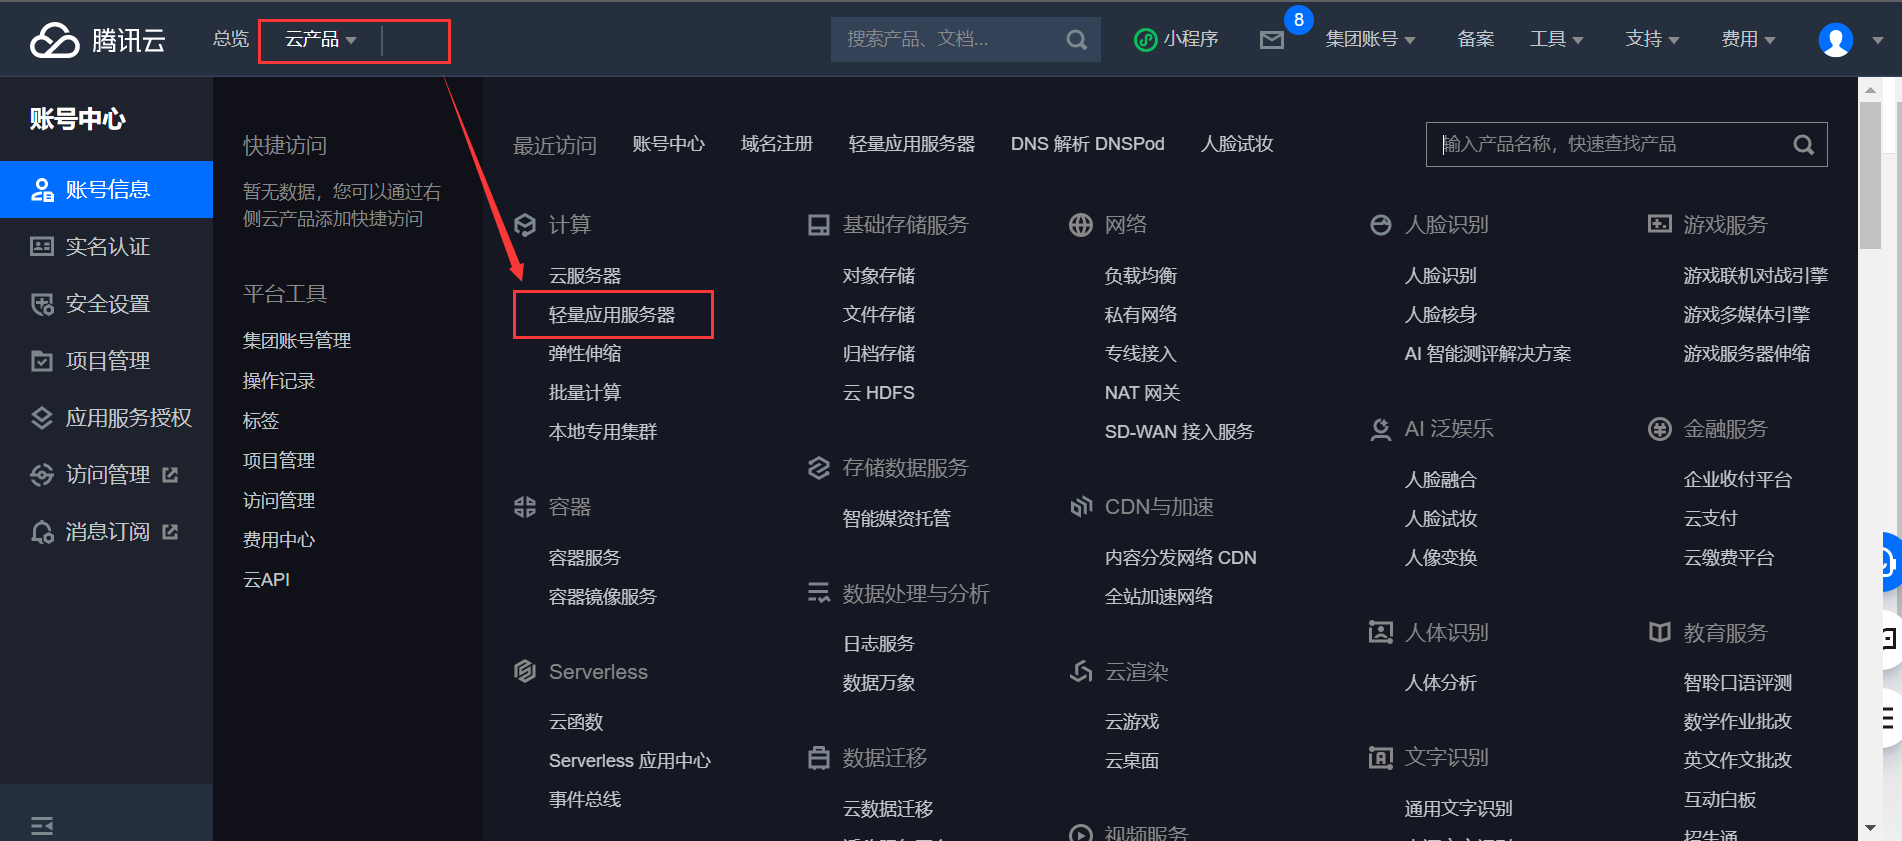Click the 网络 globe icon

(1081, 225)
